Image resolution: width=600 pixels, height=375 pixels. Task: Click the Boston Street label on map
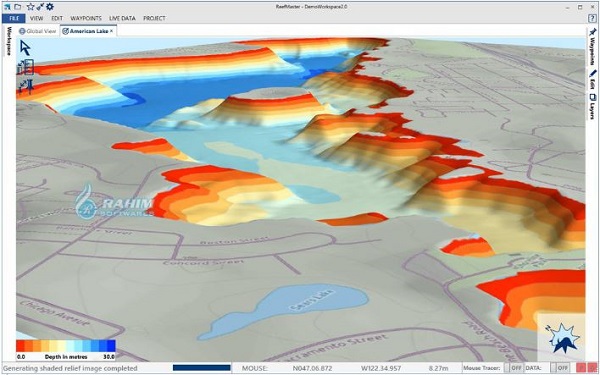(234, 241)
